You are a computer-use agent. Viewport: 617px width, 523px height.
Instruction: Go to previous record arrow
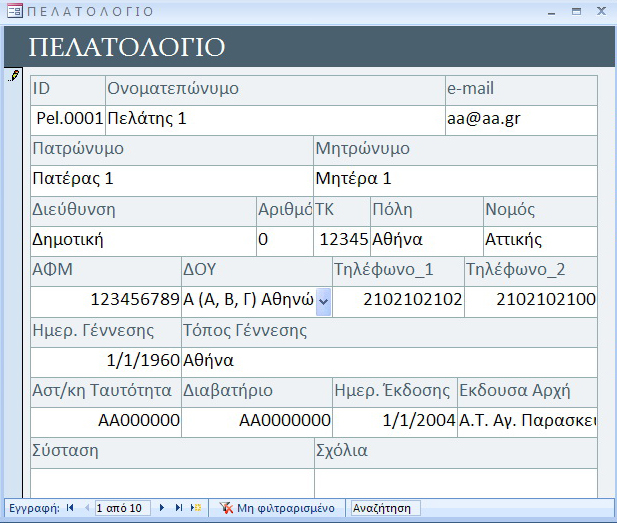(85, 508)
